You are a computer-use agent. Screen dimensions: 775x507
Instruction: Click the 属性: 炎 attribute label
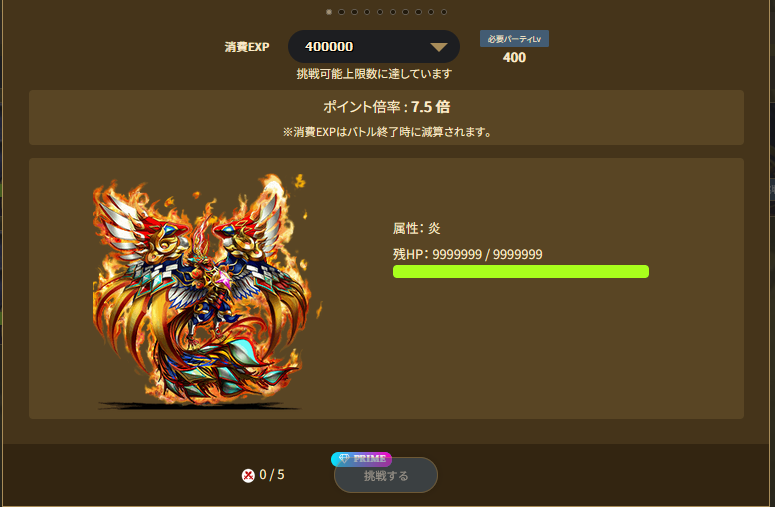[x=416, y=228]
